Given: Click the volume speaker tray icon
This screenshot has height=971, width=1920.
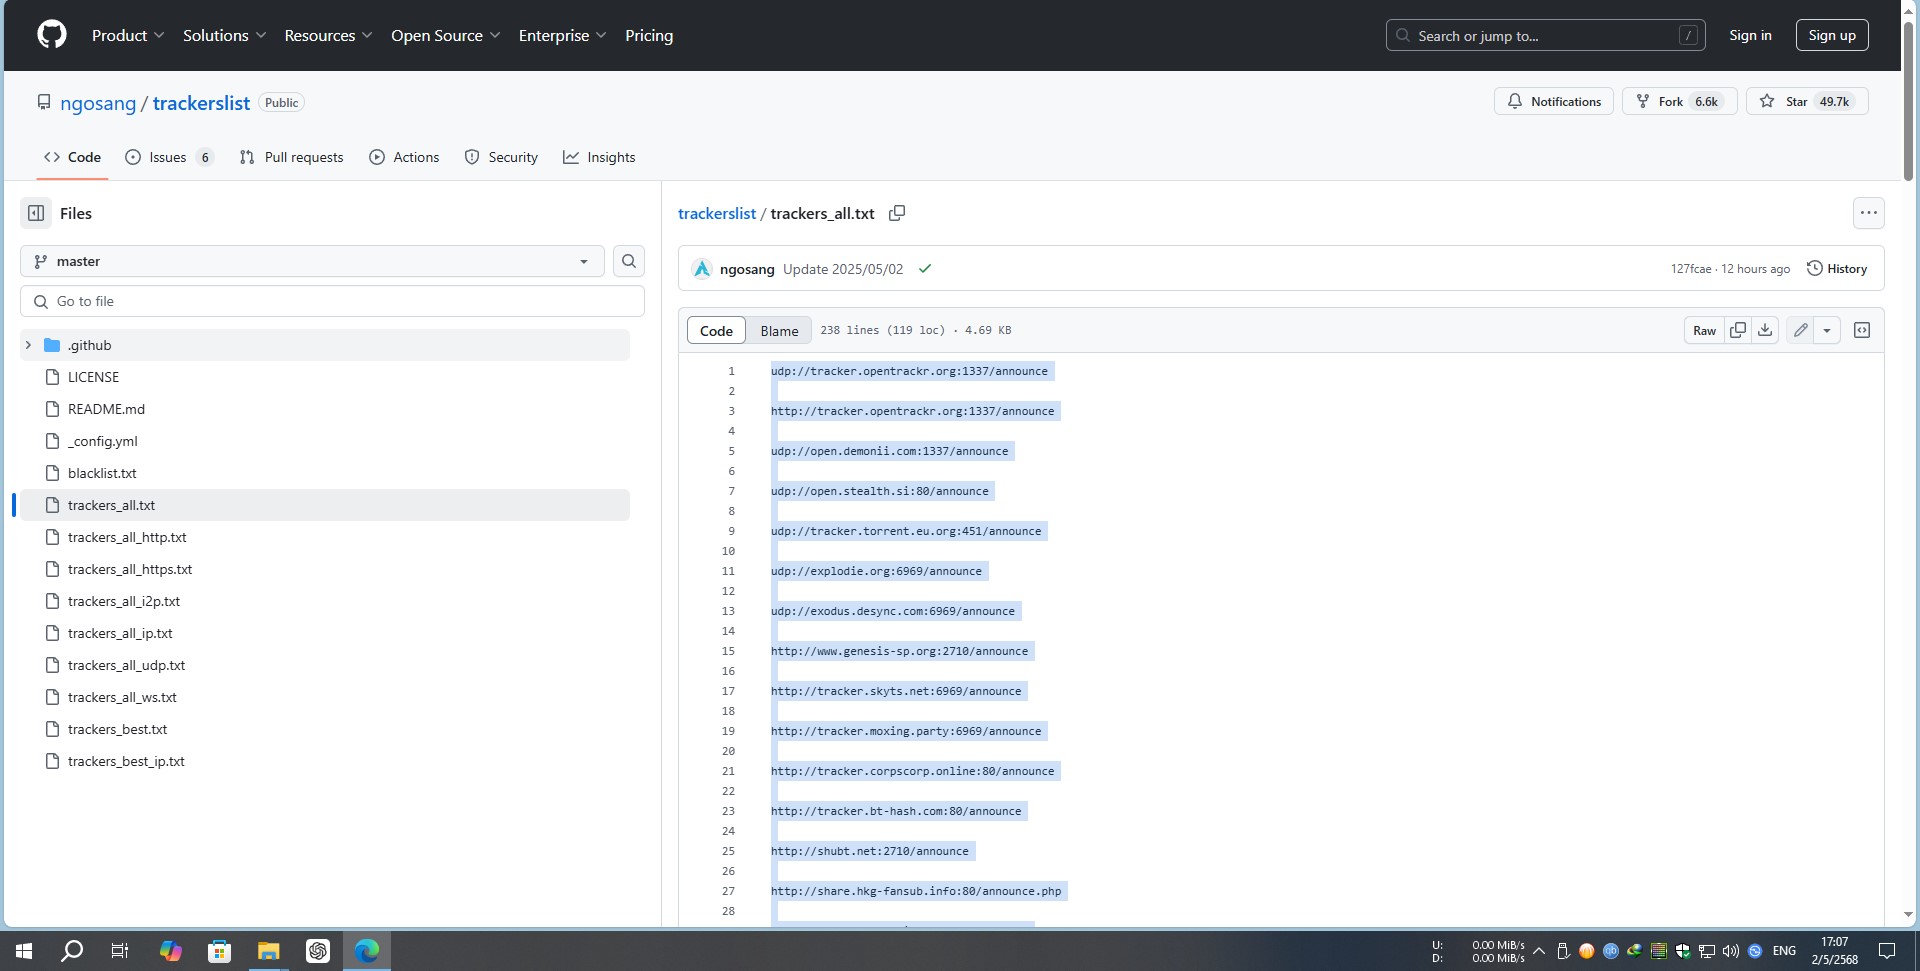Looking at the screenshot, I should click(x=1731, y=951).
